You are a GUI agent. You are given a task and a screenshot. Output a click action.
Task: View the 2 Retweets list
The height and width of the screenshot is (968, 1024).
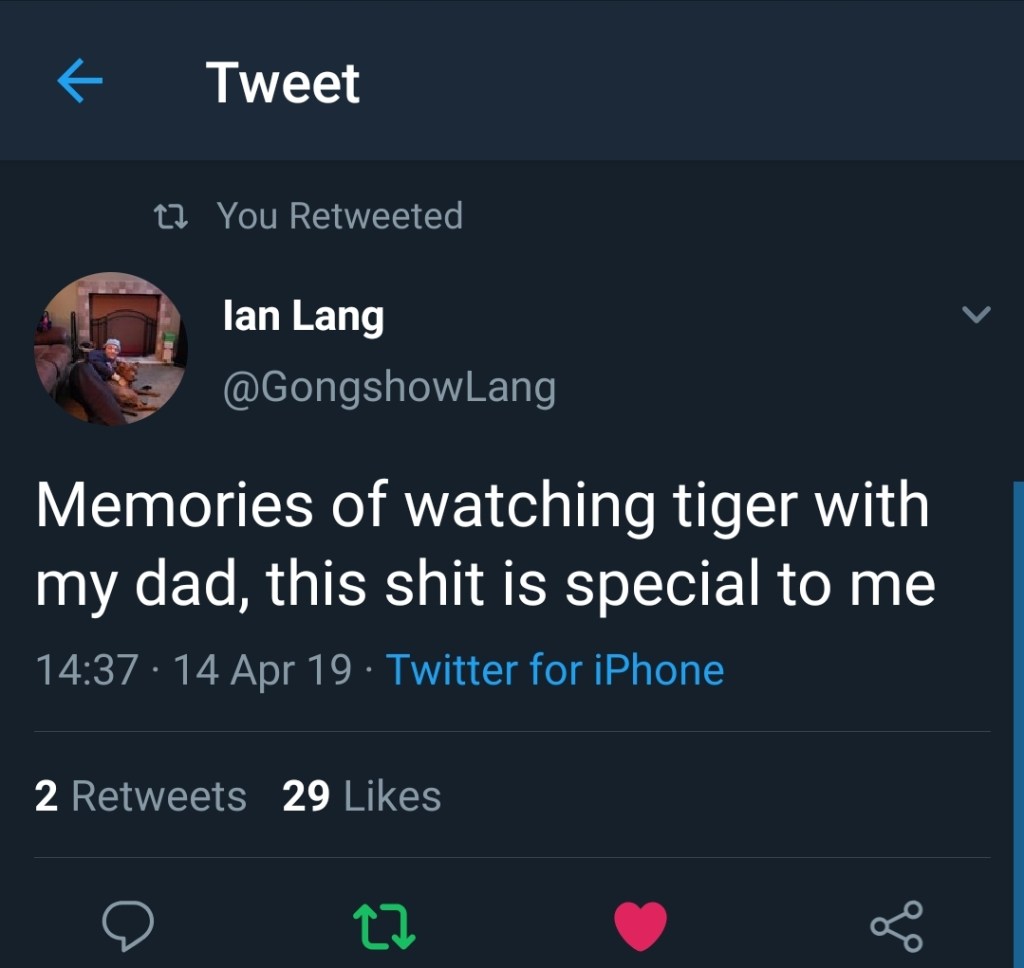pos(140,796)
